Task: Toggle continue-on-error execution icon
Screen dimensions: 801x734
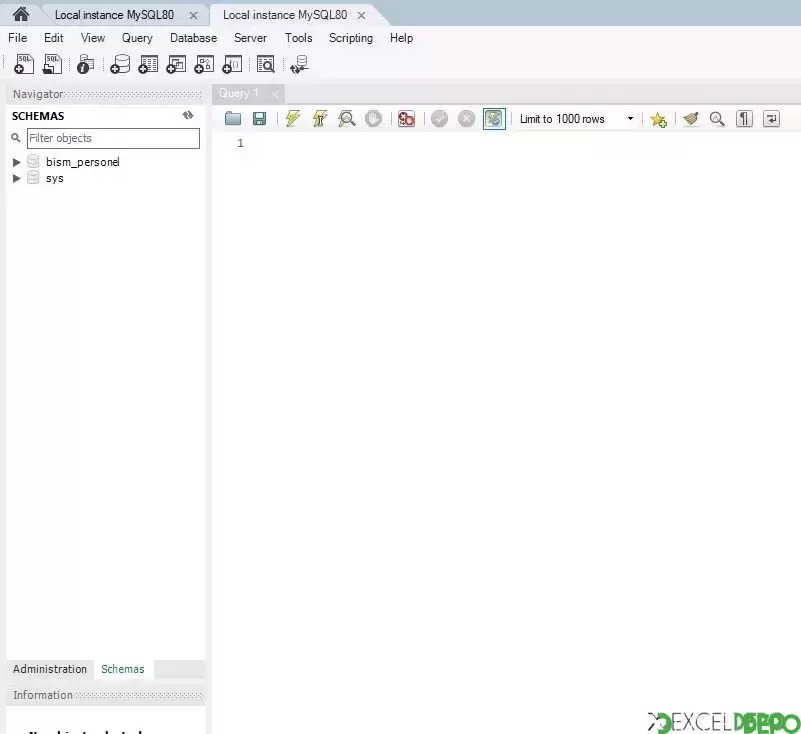Action: [x=407, y=119]
